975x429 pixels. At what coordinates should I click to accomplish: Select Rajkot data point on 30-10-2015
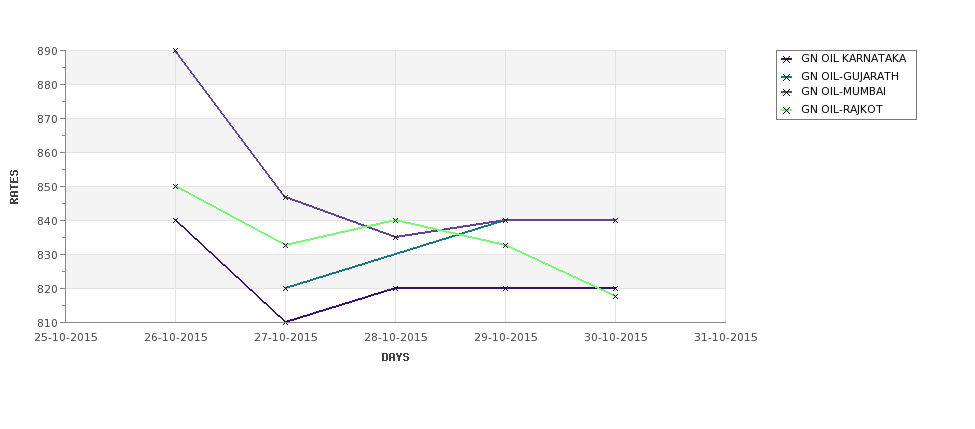pos(615,297)
